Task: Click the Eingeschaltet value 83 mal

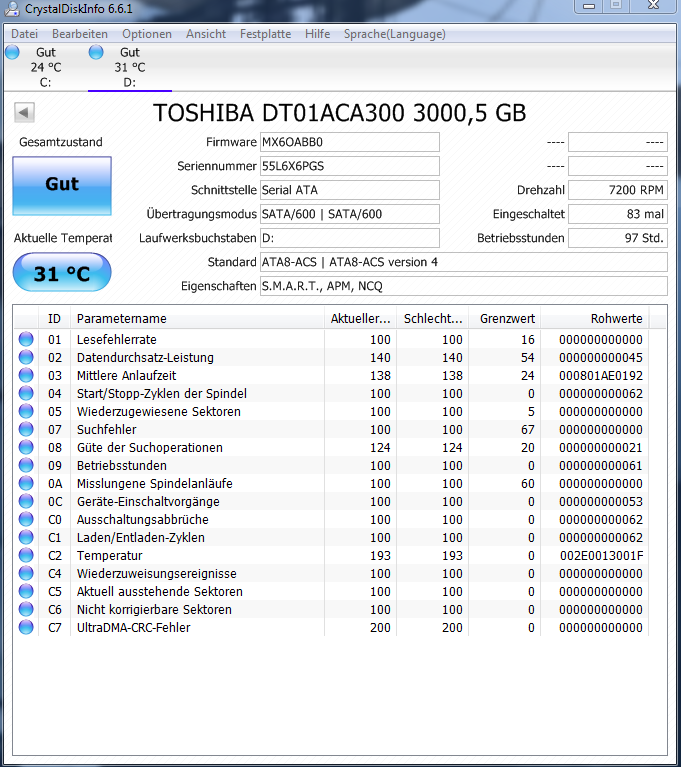Action: (x=618, y=214)
